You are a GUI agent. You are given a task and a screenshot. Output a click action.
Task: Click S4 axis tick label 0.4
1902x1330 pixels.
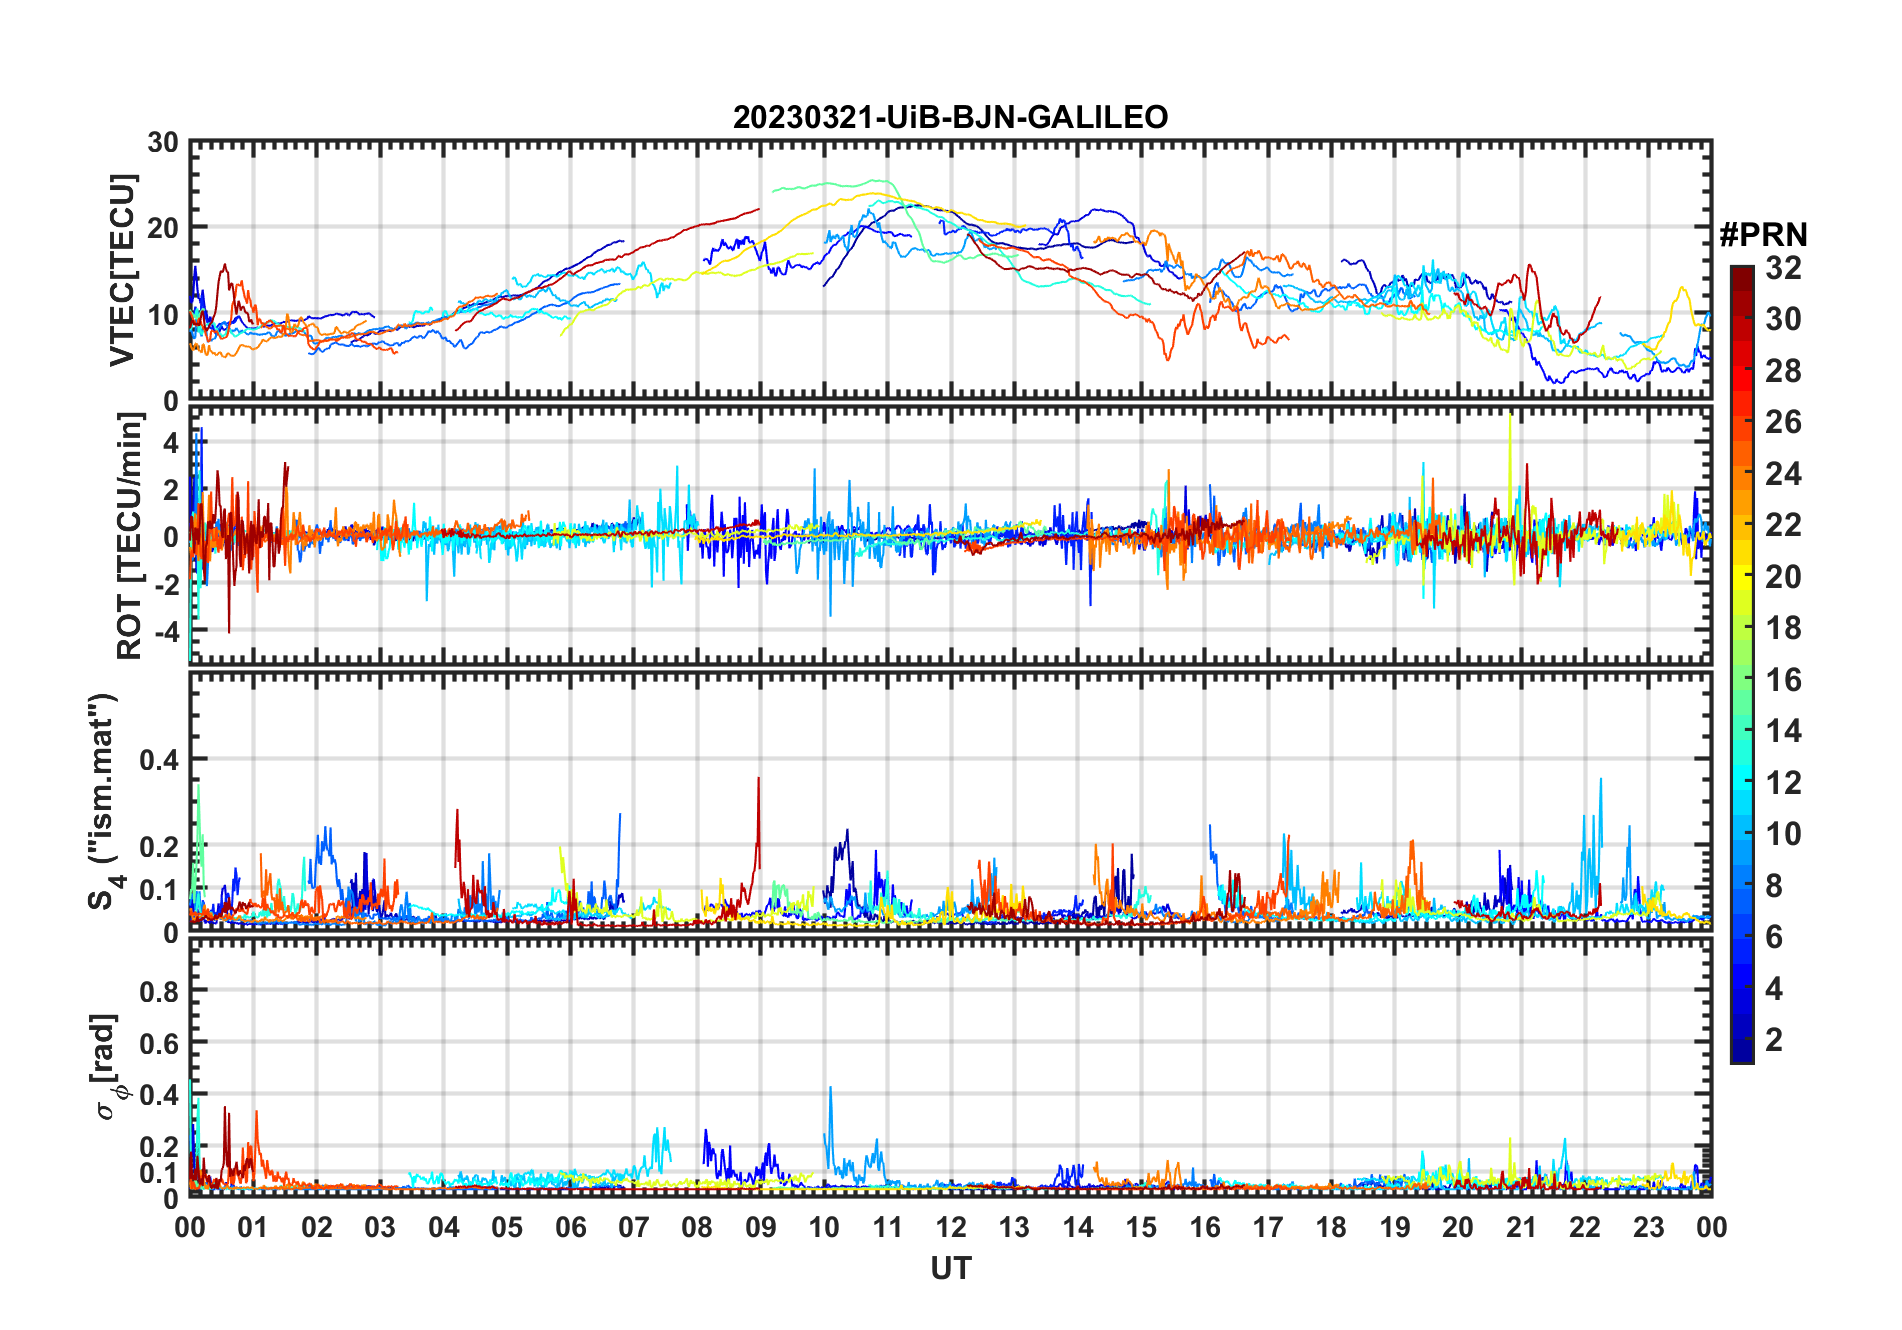pyautogui.click(x=159, y=760)
